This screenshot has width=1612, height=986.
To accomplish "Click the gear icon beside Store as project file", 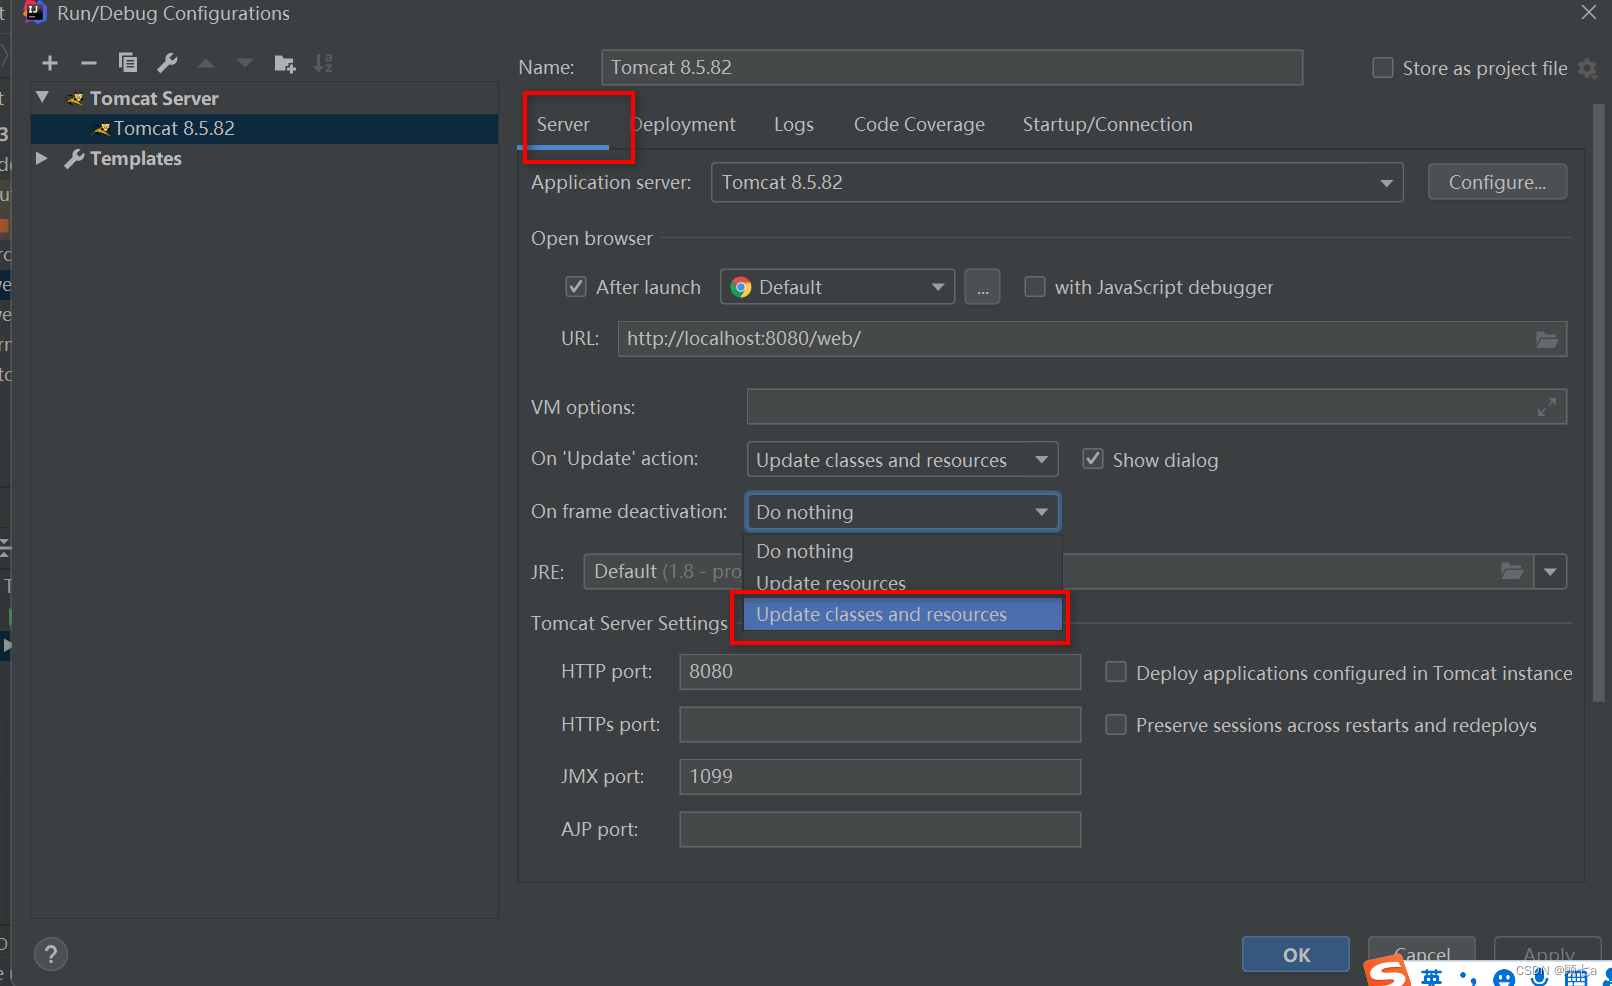I will pos(1587,68).
